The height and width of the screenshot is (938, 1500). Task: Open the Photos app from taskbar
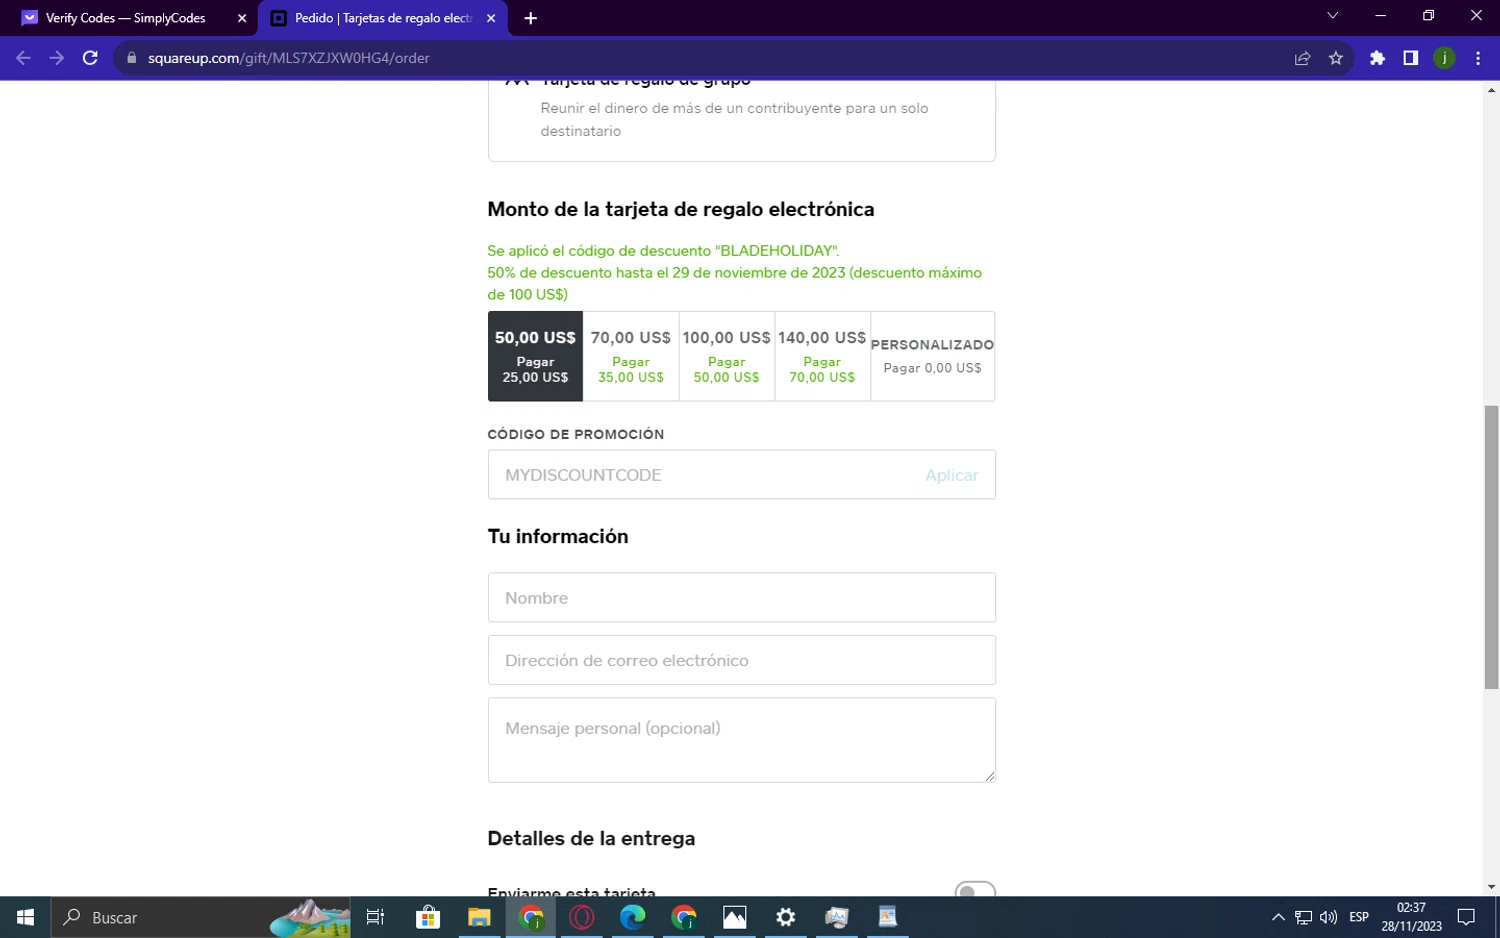coord(734,917)
